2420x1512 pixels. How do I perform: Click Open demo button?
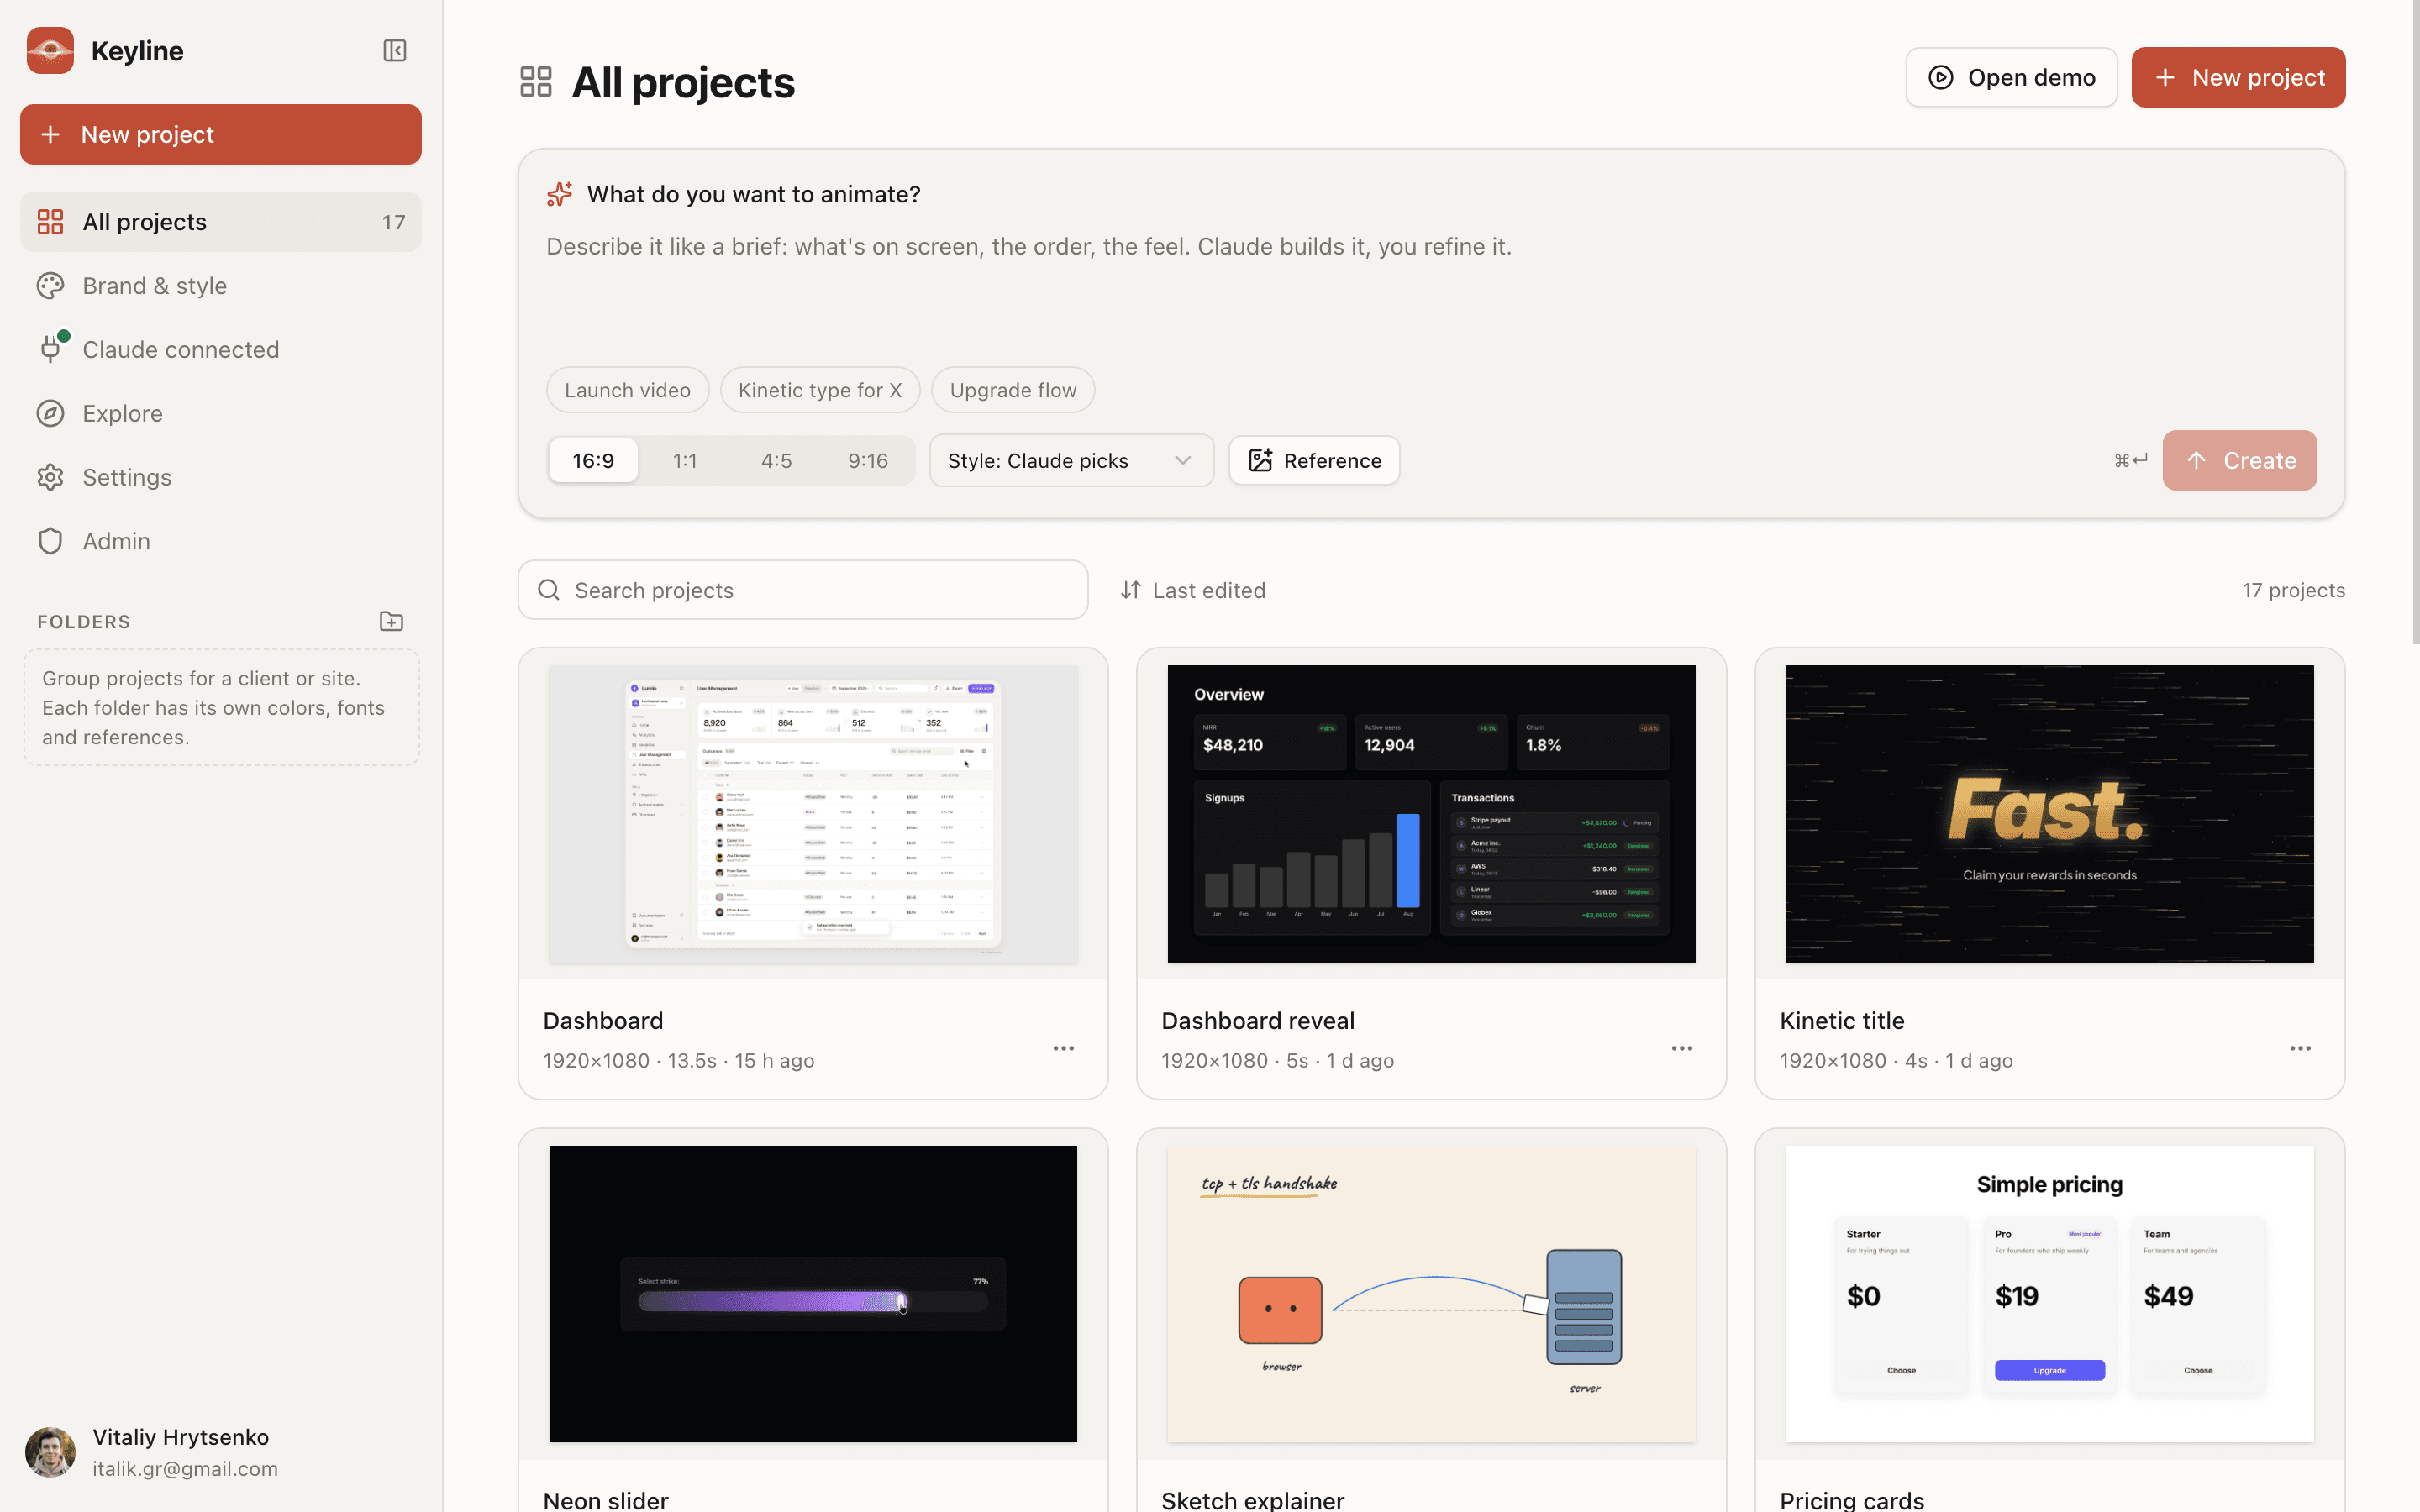point(2011,77)
